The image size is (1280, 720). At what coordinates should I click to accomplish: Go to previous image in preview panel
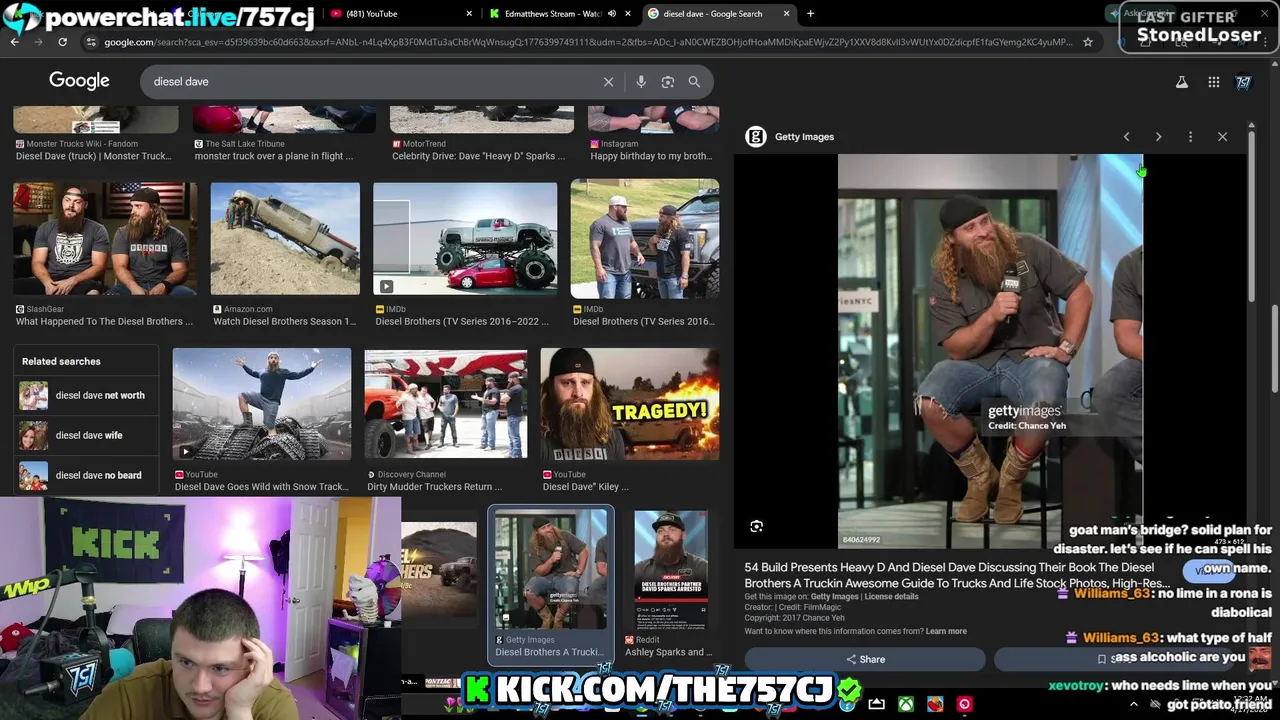coord(1126,137)
